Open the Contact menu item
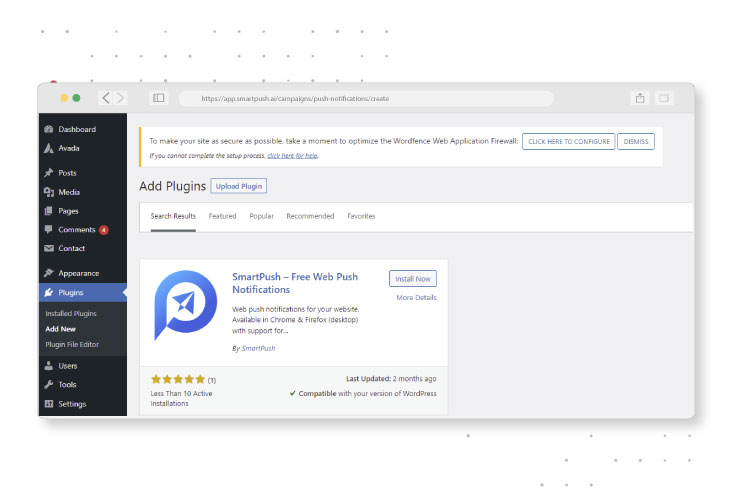This screenshot has height=500, width=731. [x=83, y=248]
